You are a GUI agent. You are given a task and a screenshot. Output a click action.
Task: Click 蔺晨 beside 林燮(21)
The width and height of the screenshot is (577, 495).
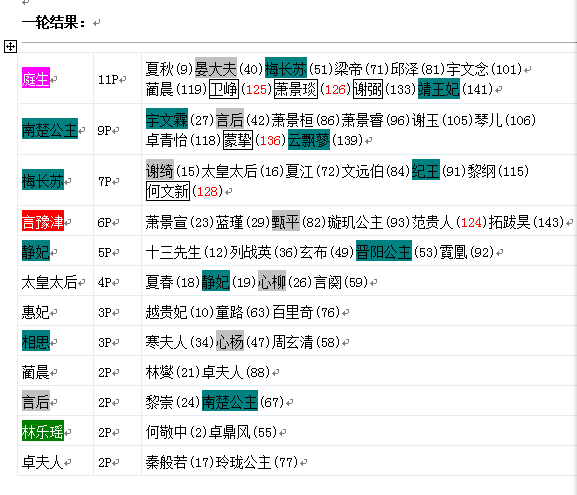36,372
